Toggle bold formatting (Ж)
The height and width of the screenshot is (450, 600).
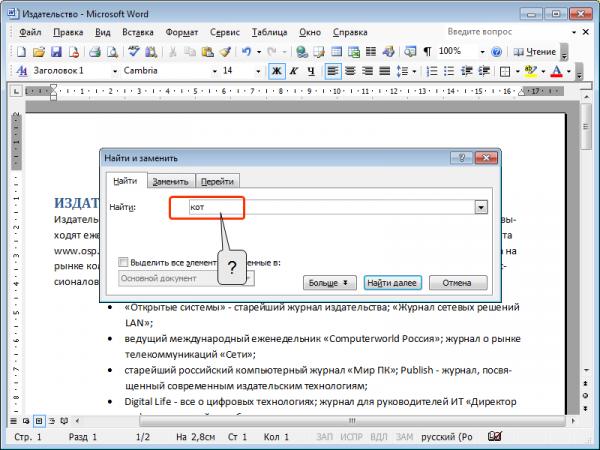click(277, 71)
